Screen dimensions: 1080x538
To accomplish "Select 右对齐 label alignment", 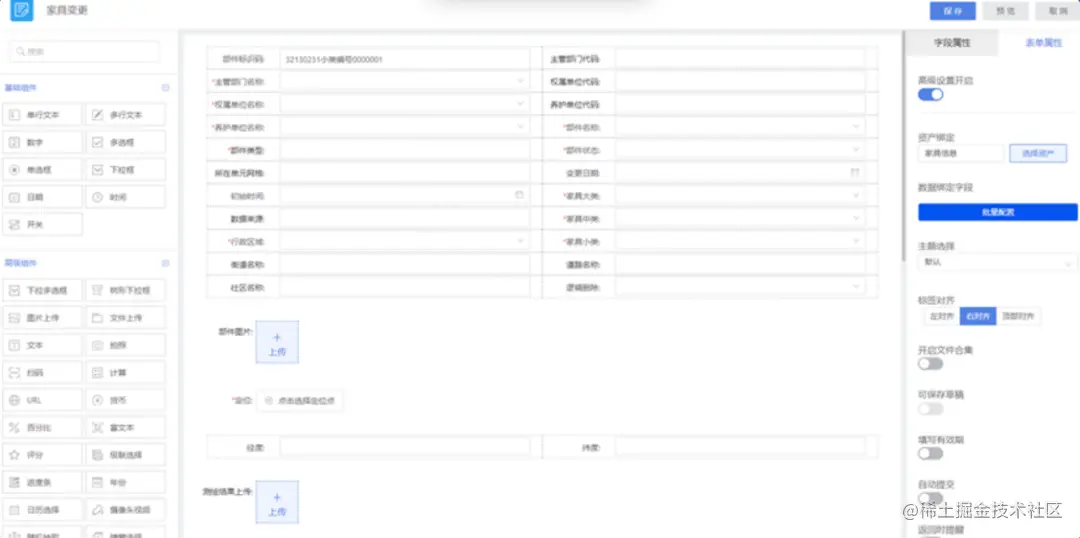I will [x=977, y=317].
